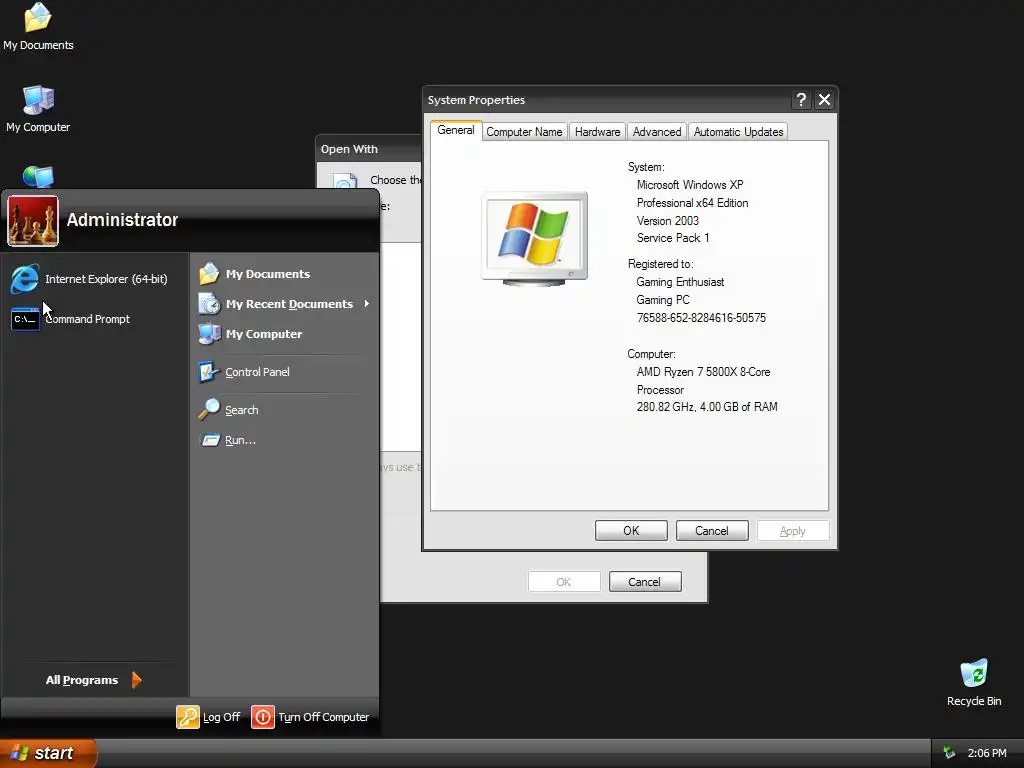
Task: Switch to the General tab
Action: point(456,130)
